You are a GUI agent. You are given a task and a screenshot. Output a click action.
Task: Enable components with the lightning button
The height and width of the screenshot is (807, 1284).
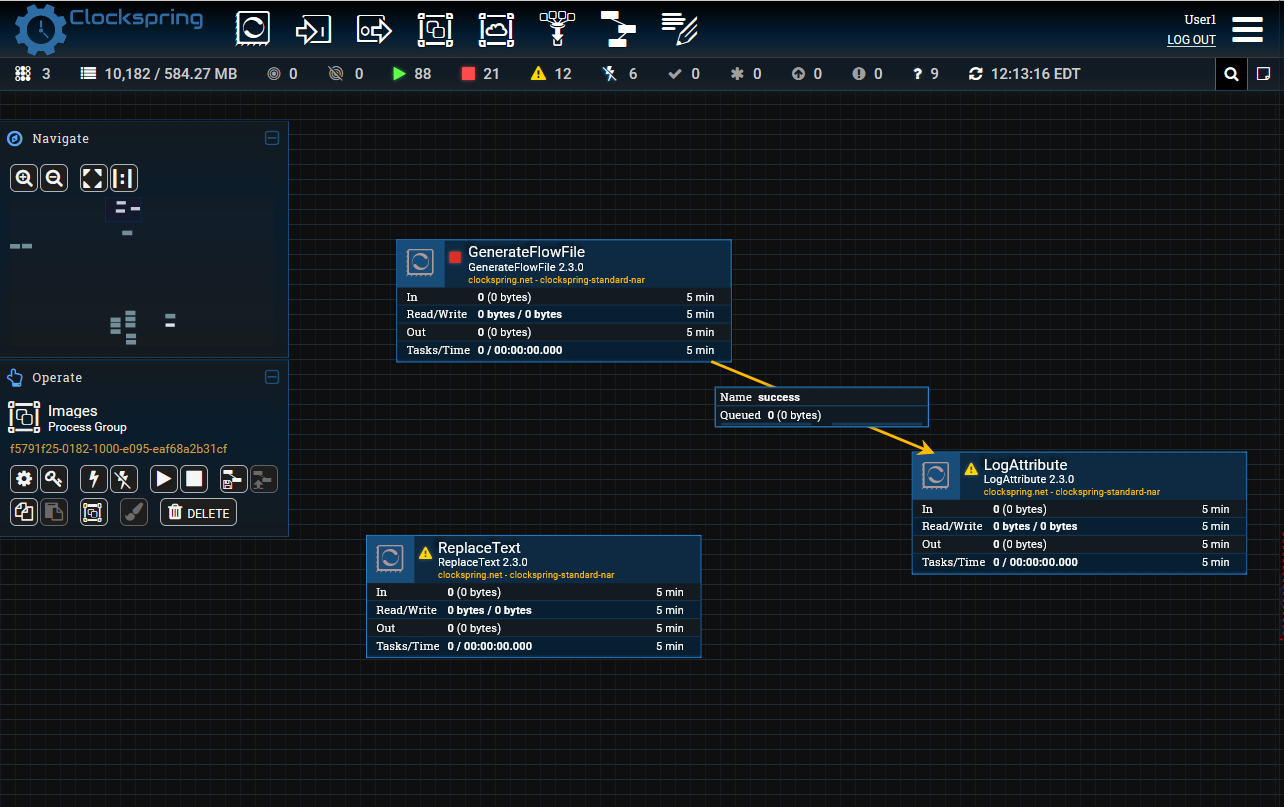(x=94, y=478)
